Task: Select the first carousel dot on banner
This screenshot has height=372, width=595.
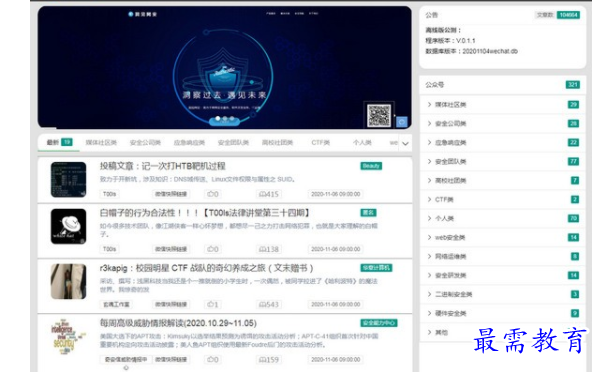Action: [218, 119]
